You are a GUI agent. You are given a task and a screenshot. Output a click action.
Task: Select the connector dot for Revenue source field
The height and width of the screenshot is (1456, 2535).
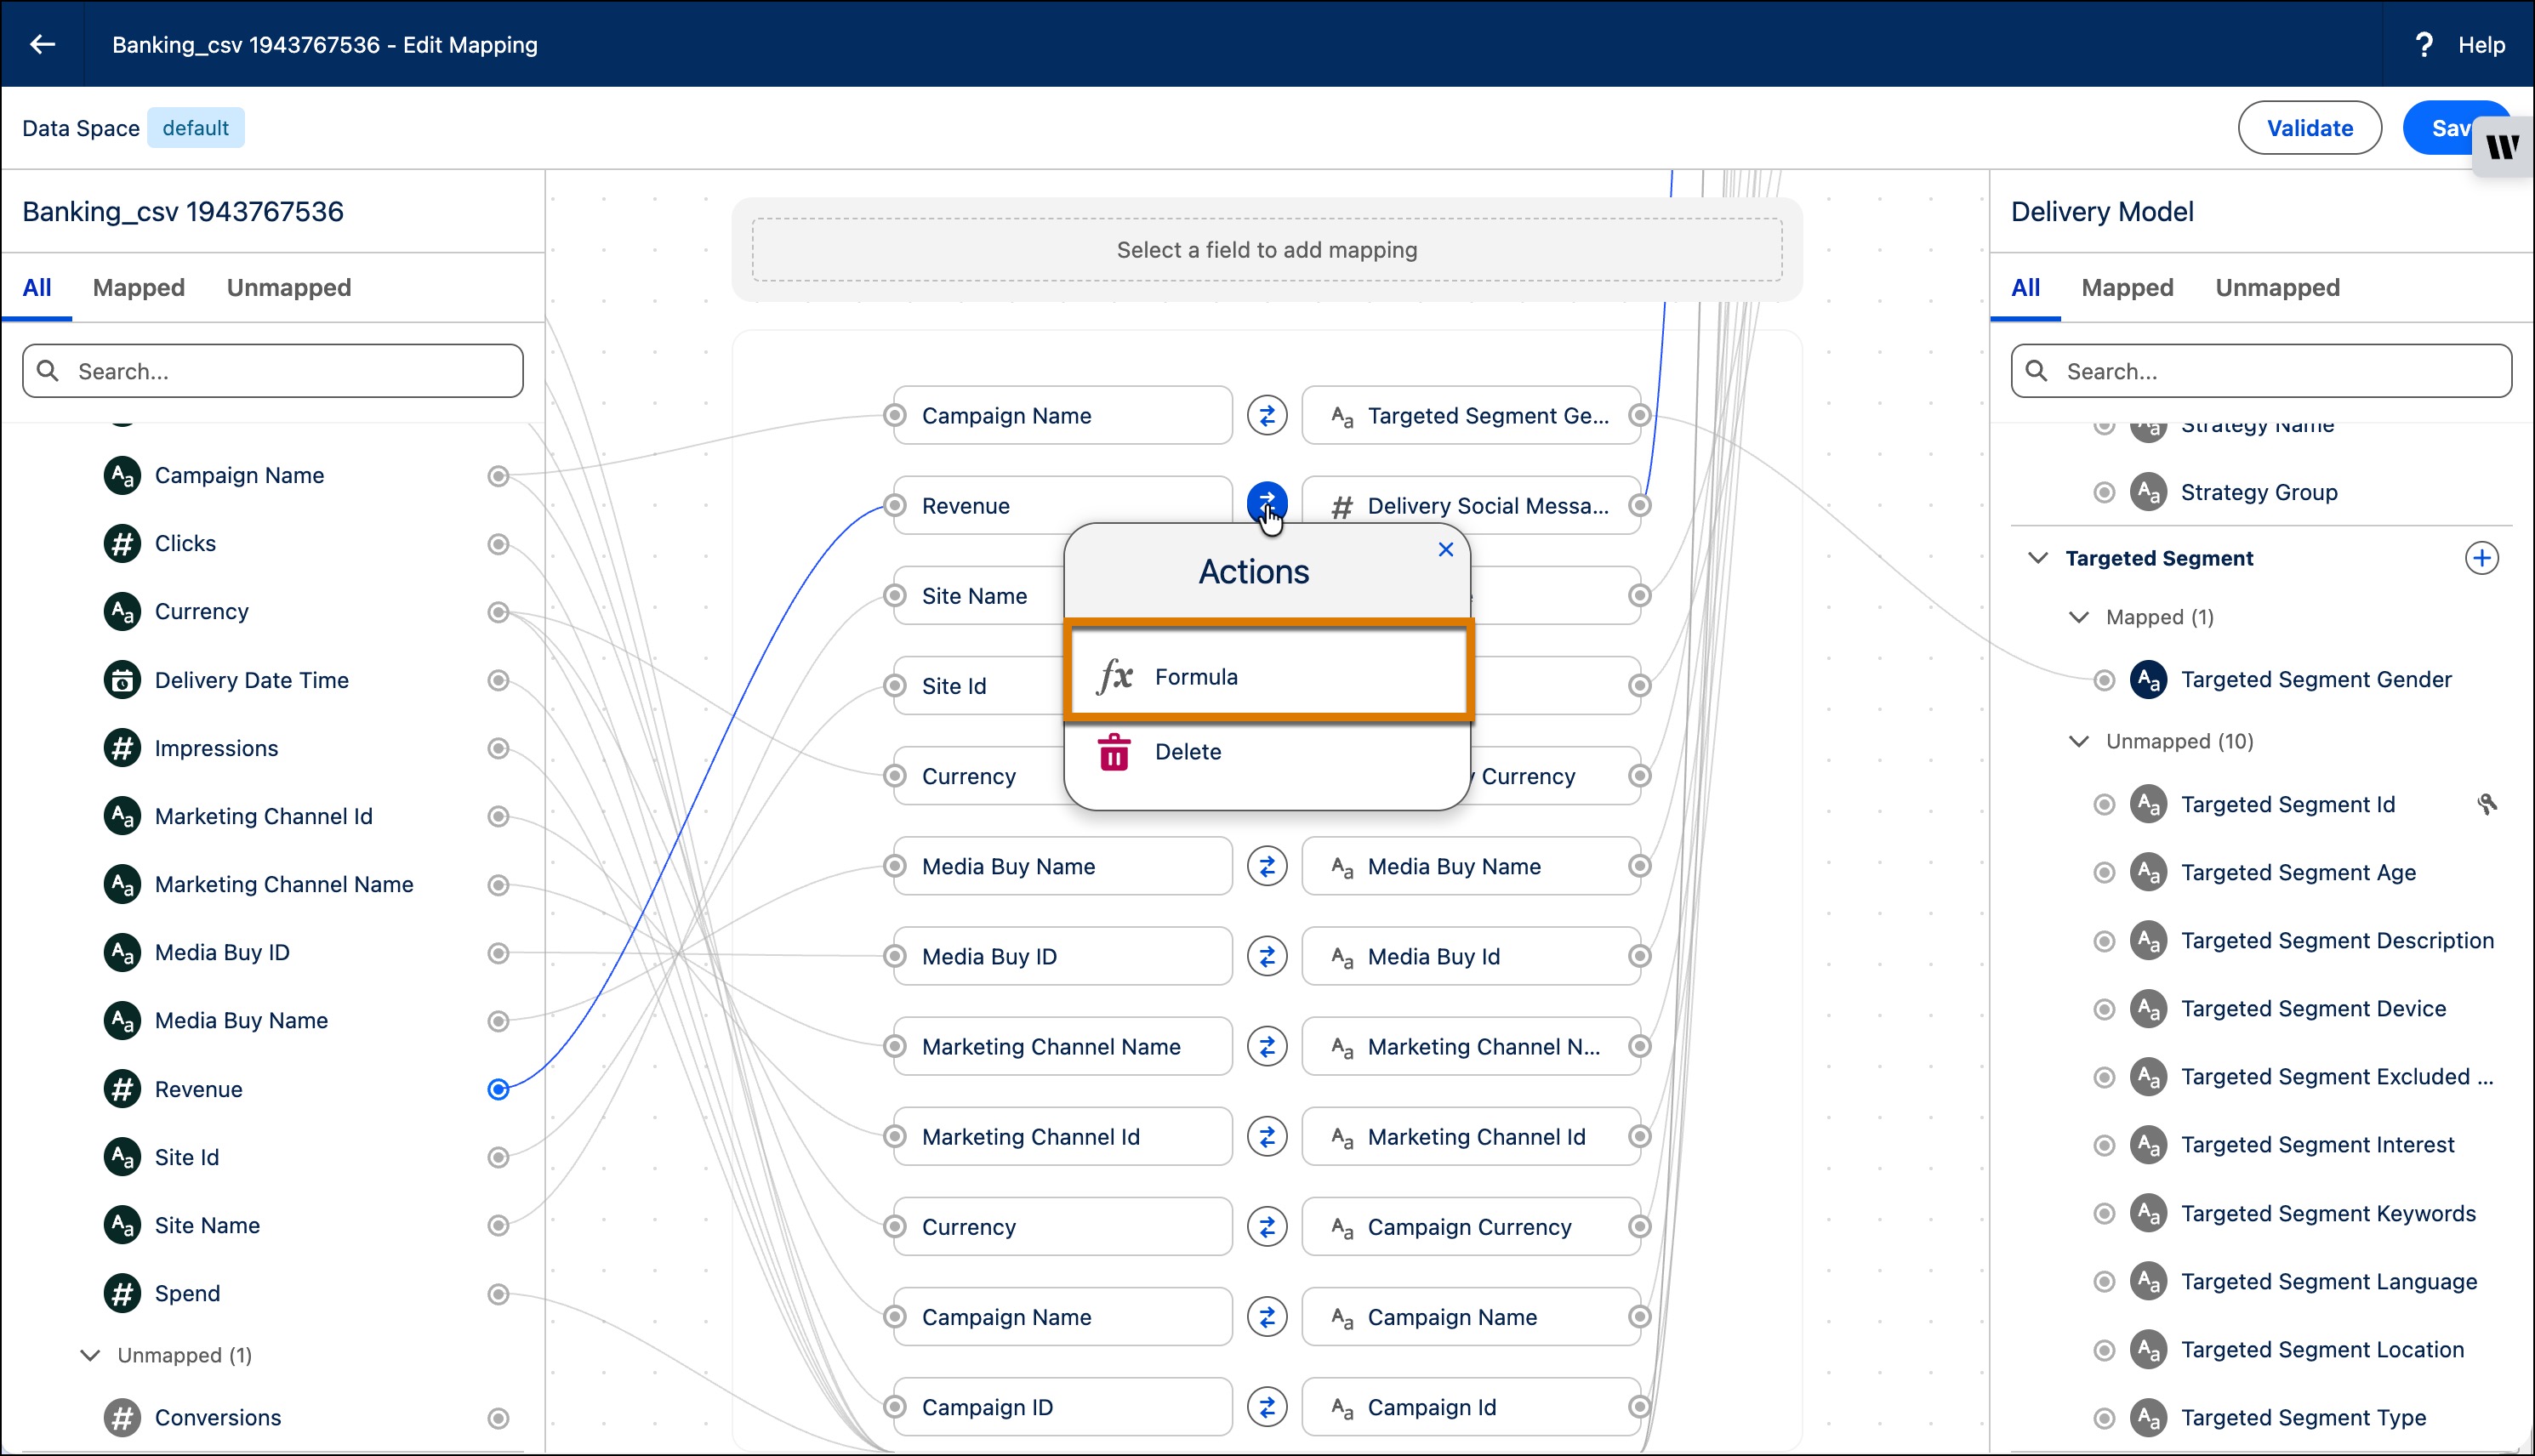[x=498, y=1089]
